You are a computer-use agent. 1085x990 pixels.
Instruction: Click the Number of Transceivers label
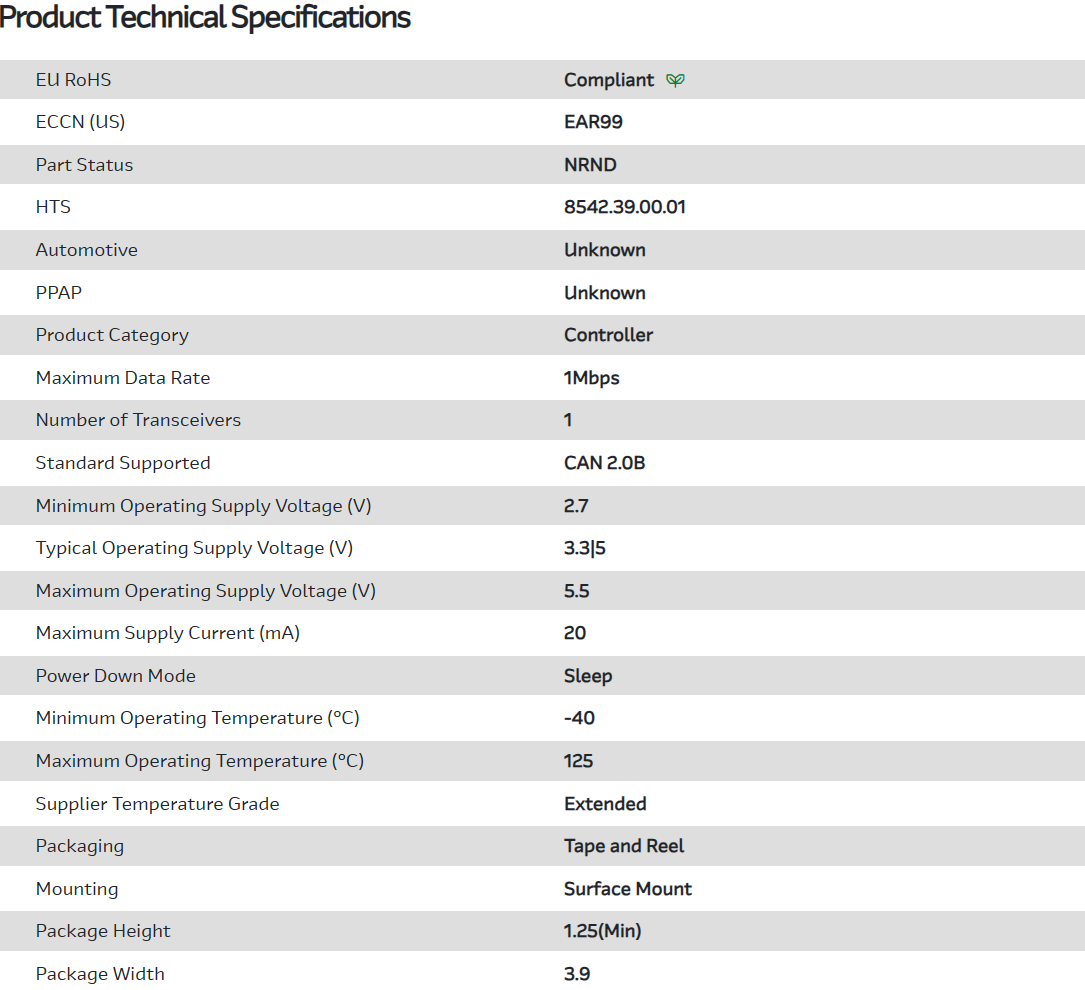coord(138,420)
